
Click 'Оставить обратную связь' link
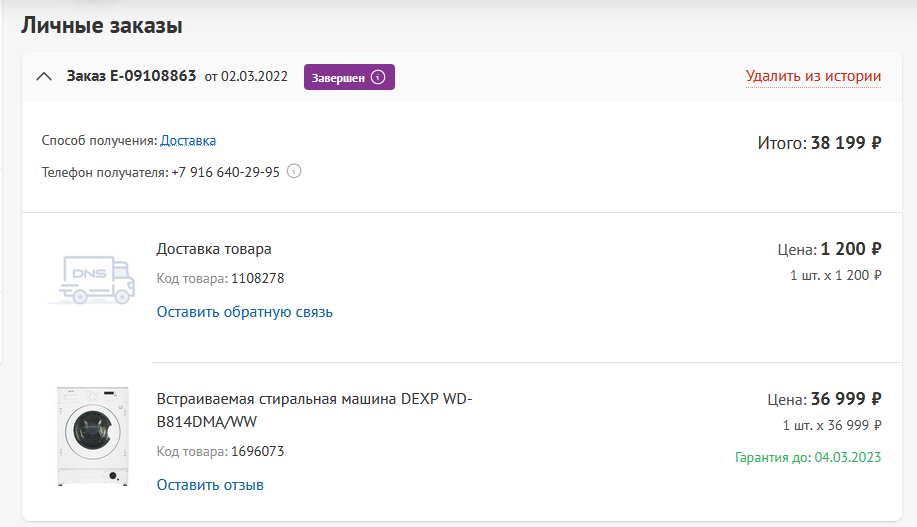[244, 312]
